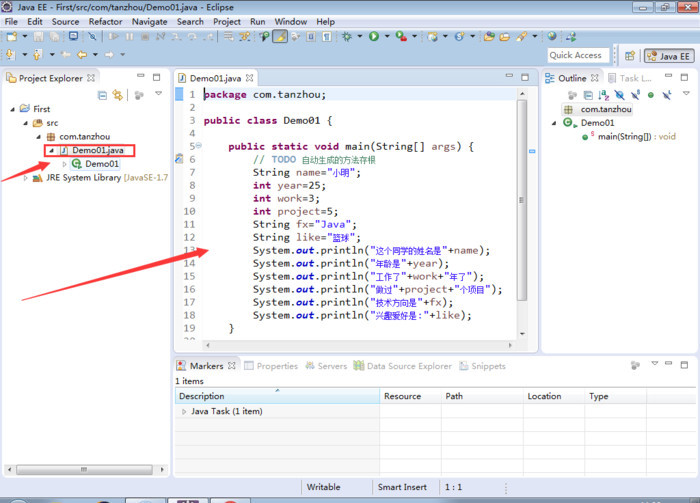The width and height of the screenshot is (700, 503).
Task: Open the Run button dropdown arrow
Action: [x=387, y=37]
